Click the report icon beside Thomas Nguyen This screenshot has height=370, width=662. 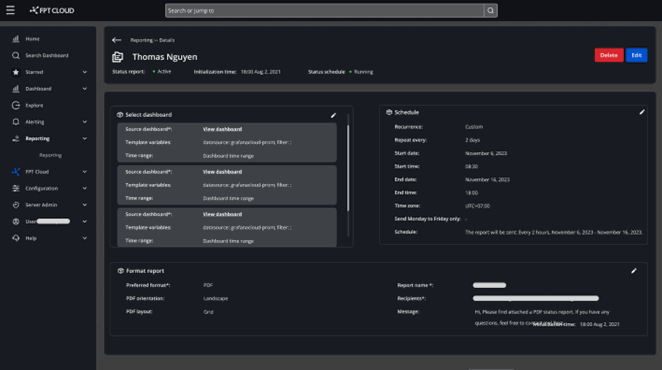coord(118,57)
